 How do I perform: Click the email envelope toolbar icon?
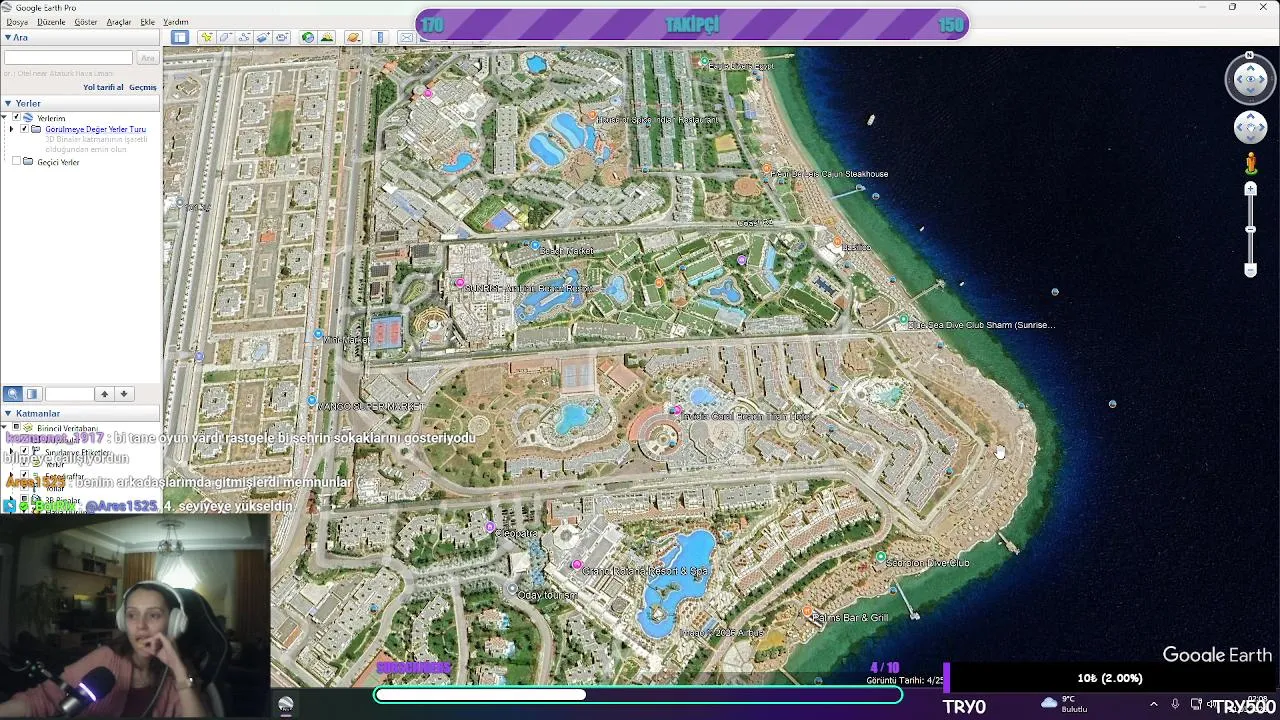tap(406, 37)
